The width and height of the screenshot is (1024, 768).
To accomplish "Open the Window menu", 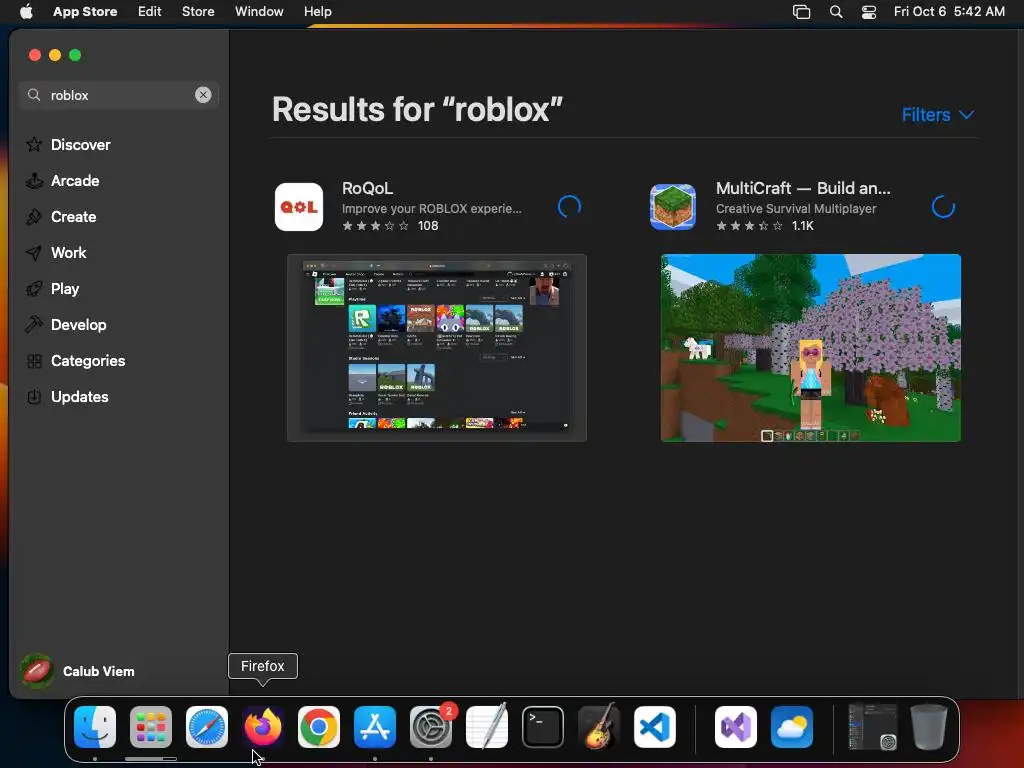I will click(259, 12).
